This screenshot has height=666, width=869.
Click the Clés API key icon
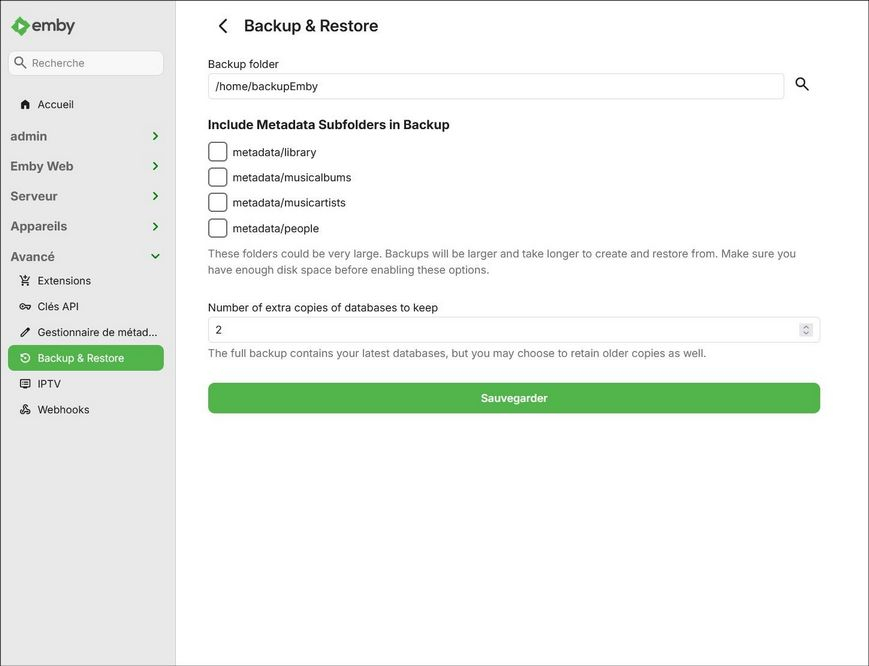[x=25, y=307]
